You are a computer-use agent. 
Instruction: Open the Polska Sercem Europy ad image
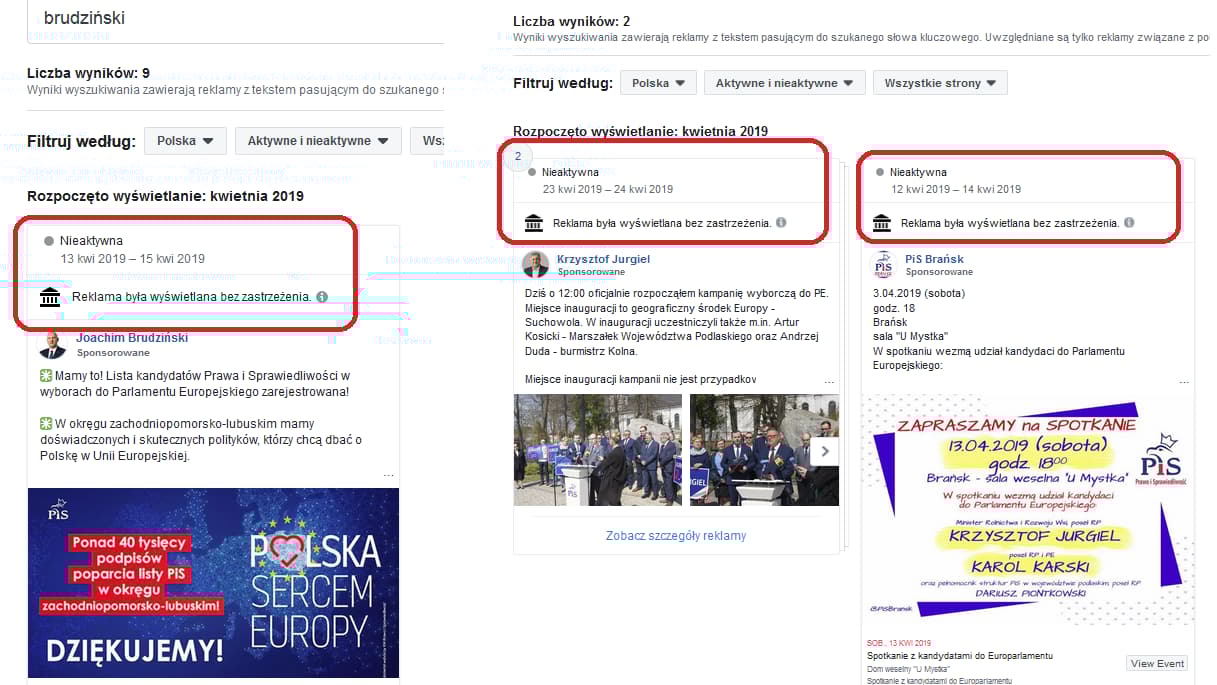point(213,583)
